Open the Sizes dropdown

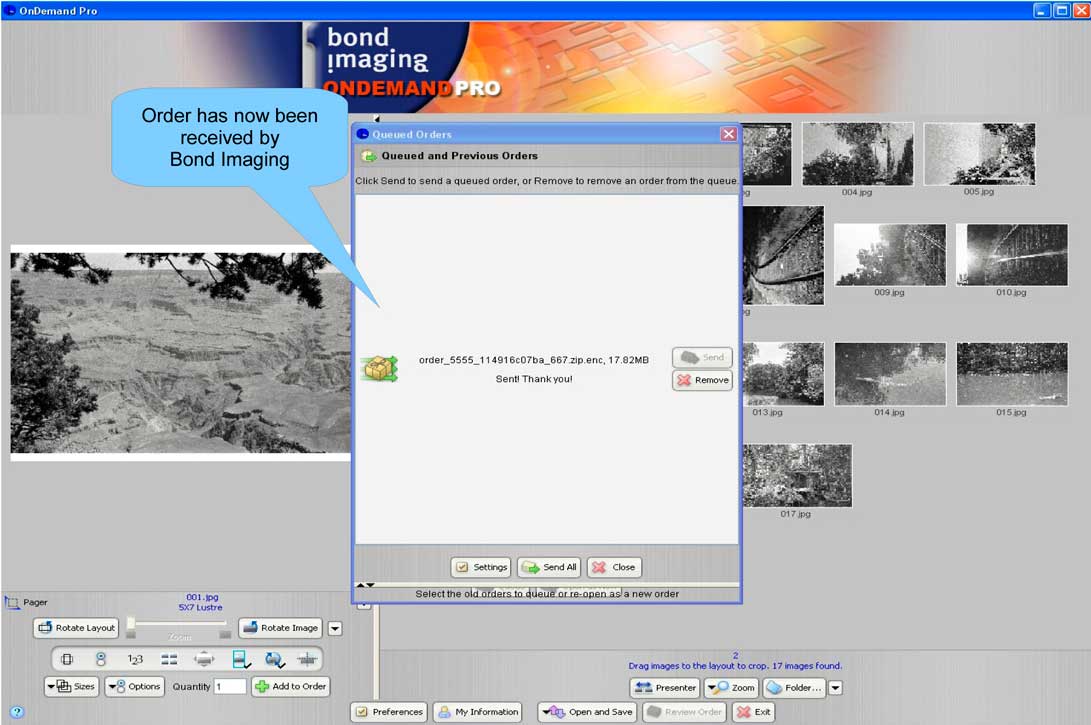(71, 686)
